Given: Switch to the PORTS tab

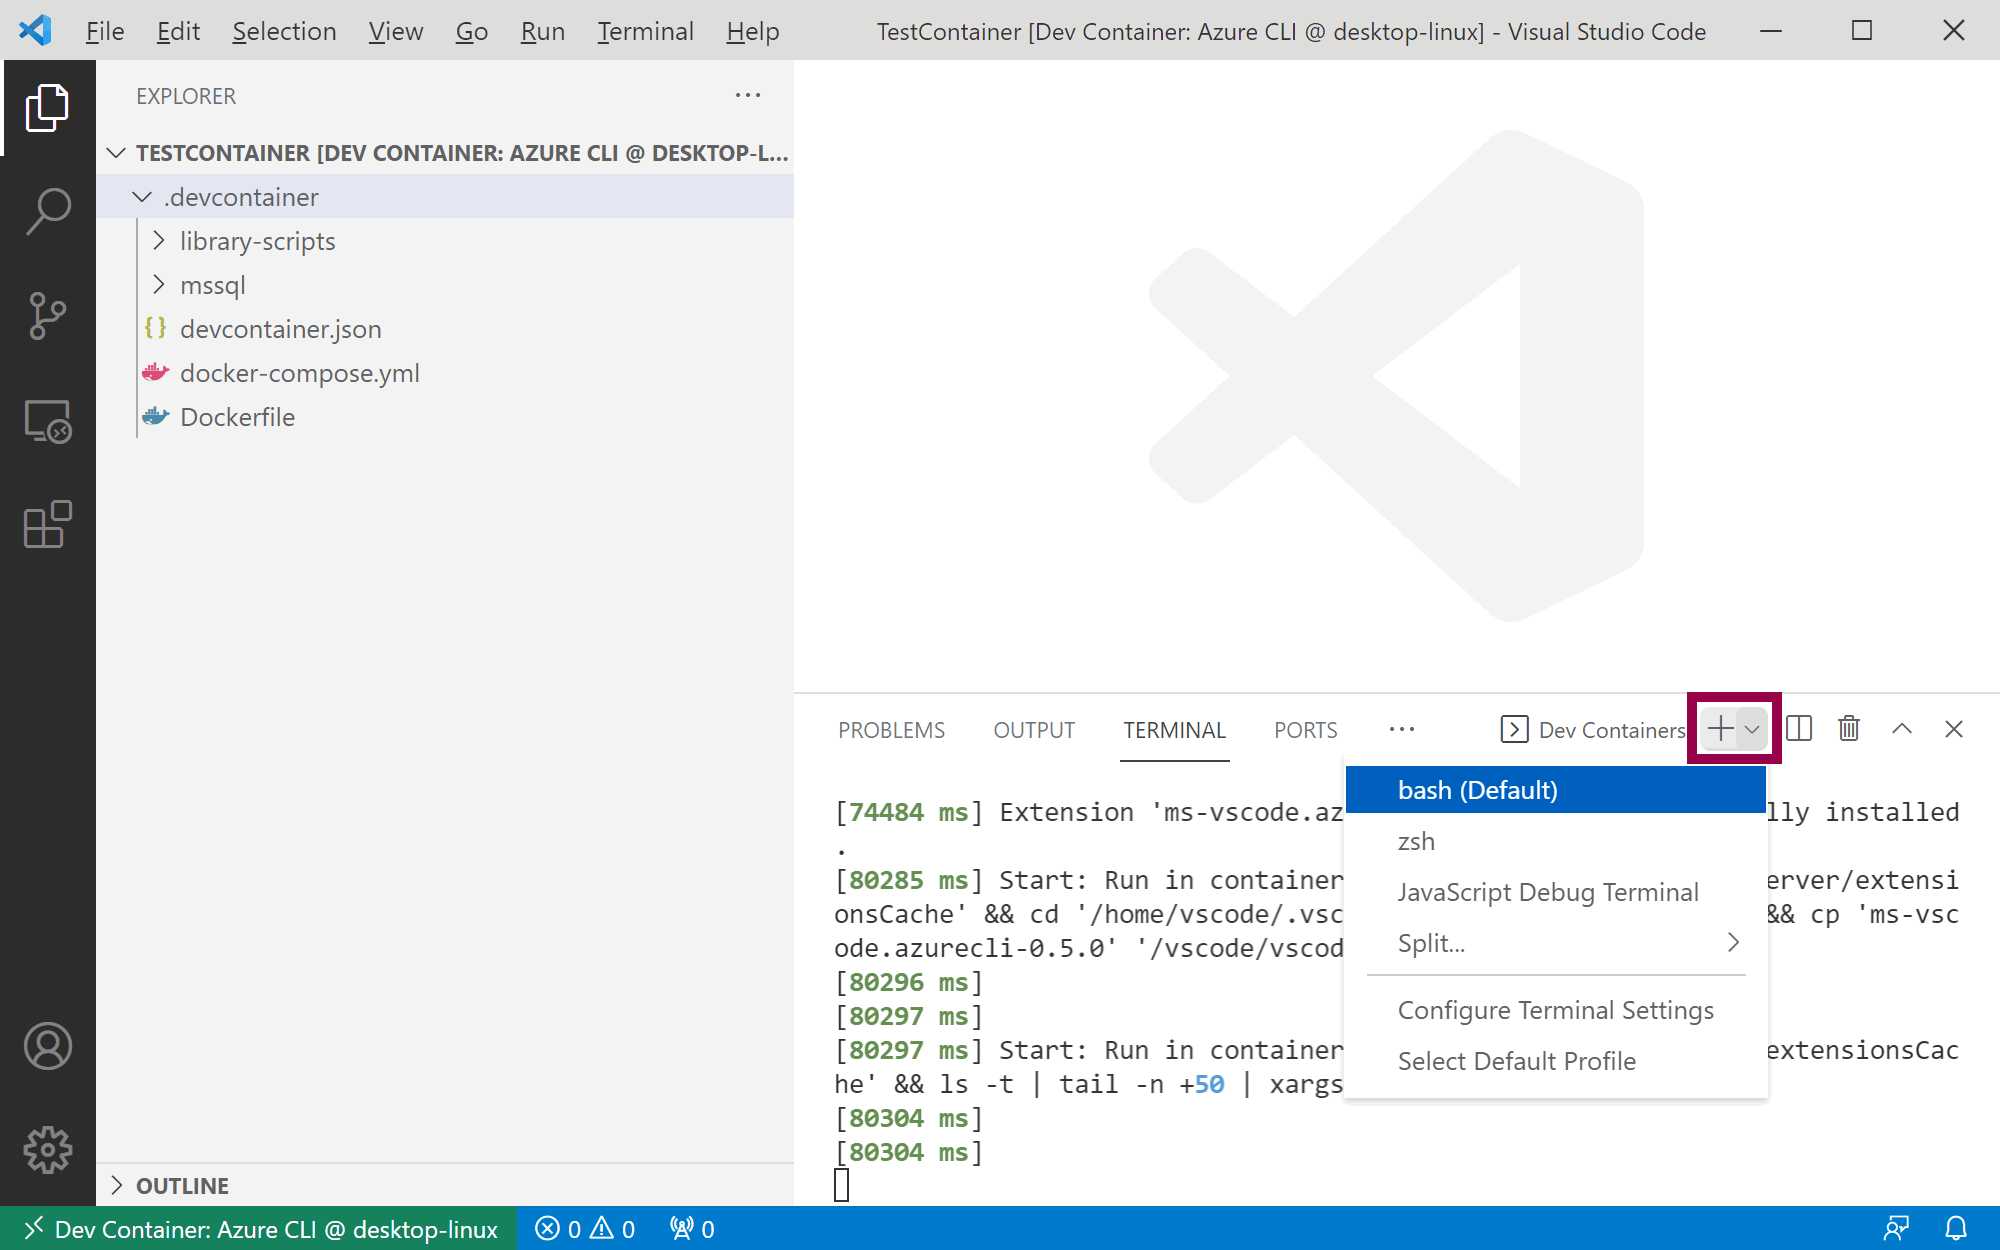Looking at the screenshot, I should 1305,730.
